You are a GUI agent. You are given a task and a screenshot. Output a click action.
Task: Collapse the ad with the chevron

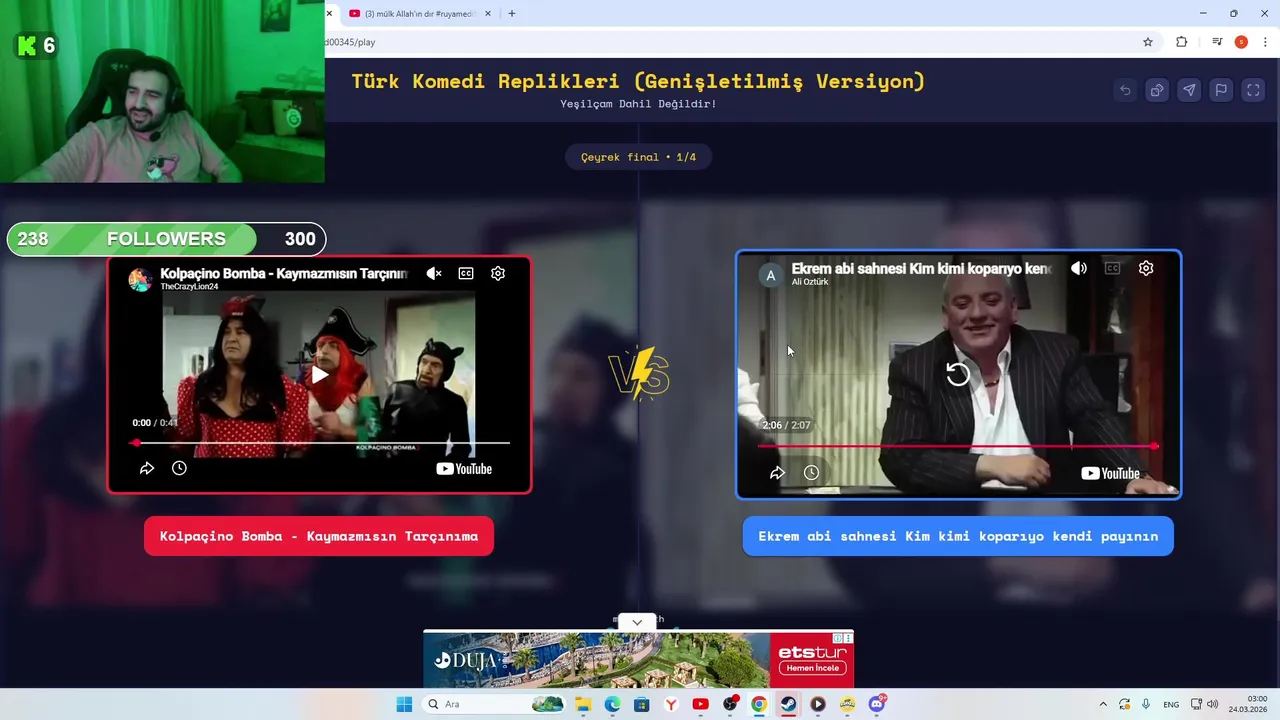tap(637, 622)
